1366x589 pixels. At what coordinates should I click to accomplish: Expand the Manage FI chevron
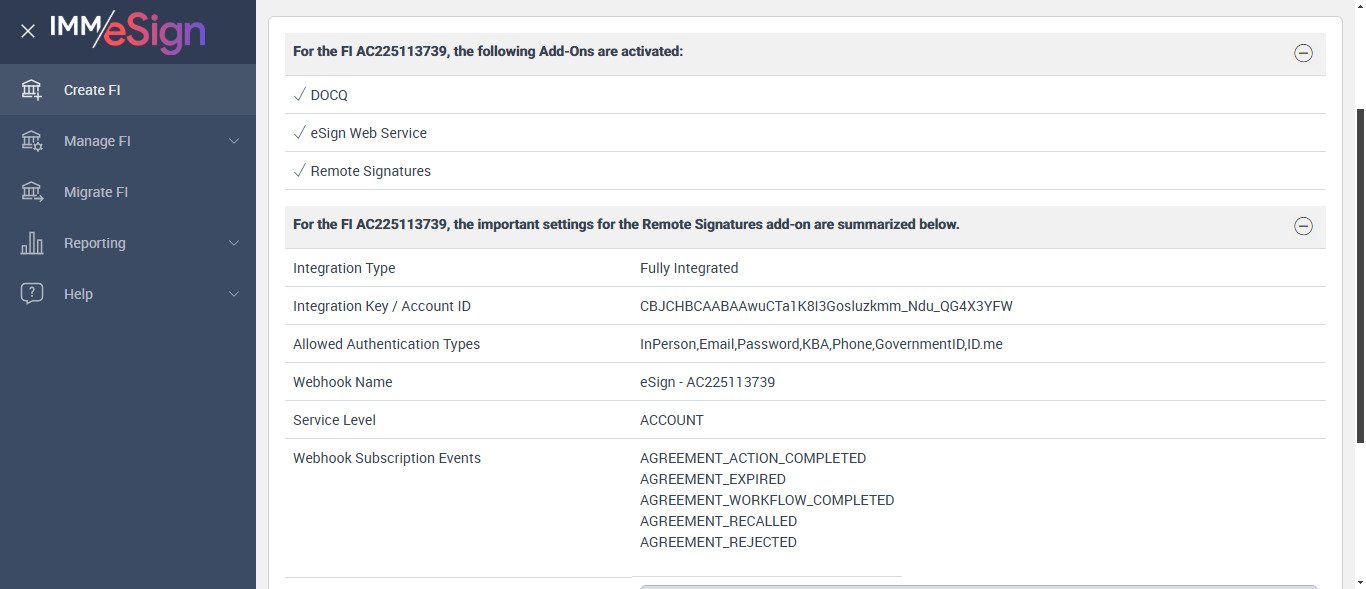point(234,141)
